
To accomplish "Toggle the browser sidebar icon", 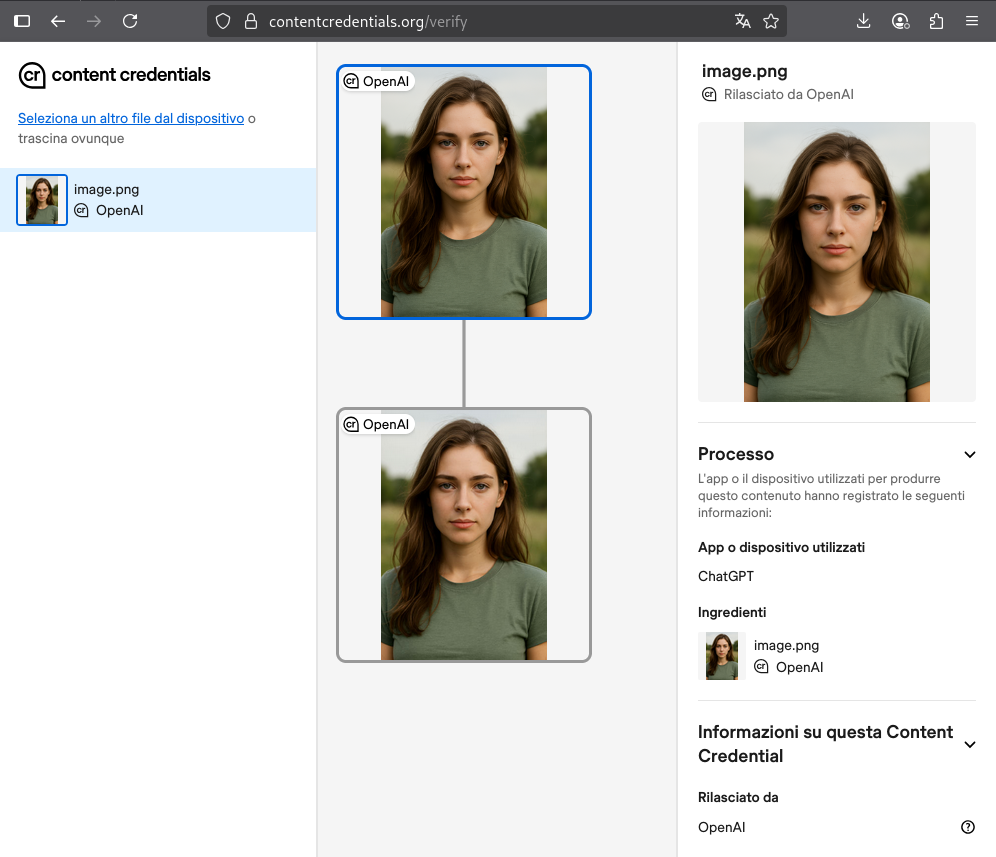I will click(x=22, y=21).
